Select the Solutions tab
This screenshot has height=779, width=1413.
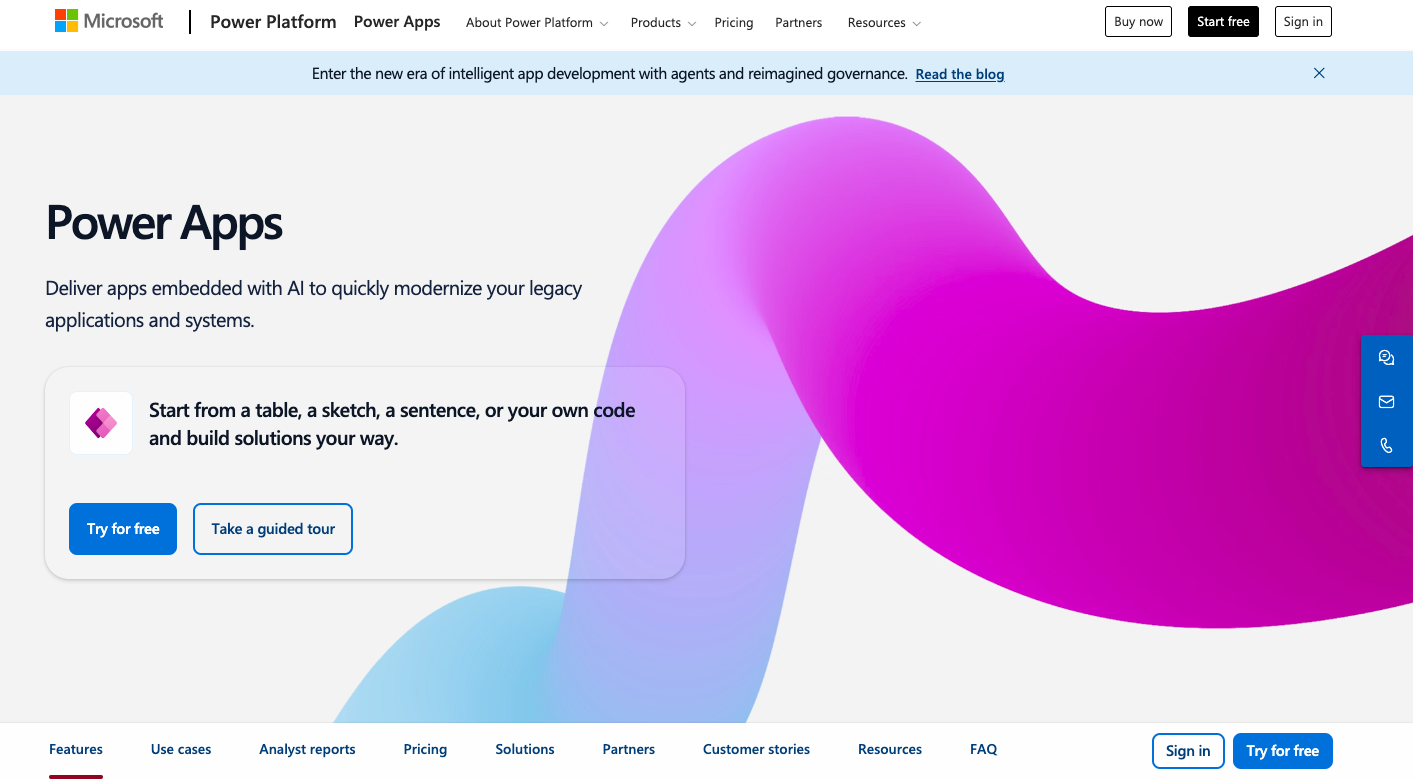[525, 749]
